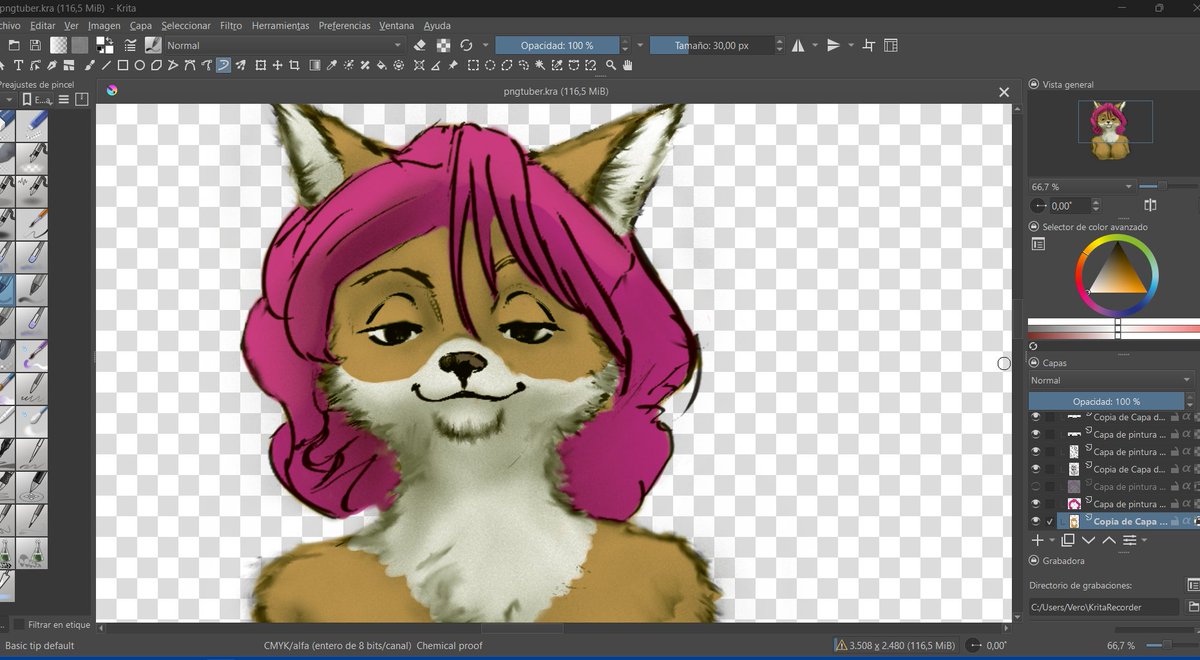Select the highlighted Dynamic Brush tool
The height and width of the screenshot is (660, 1200).
pos(223,65)
